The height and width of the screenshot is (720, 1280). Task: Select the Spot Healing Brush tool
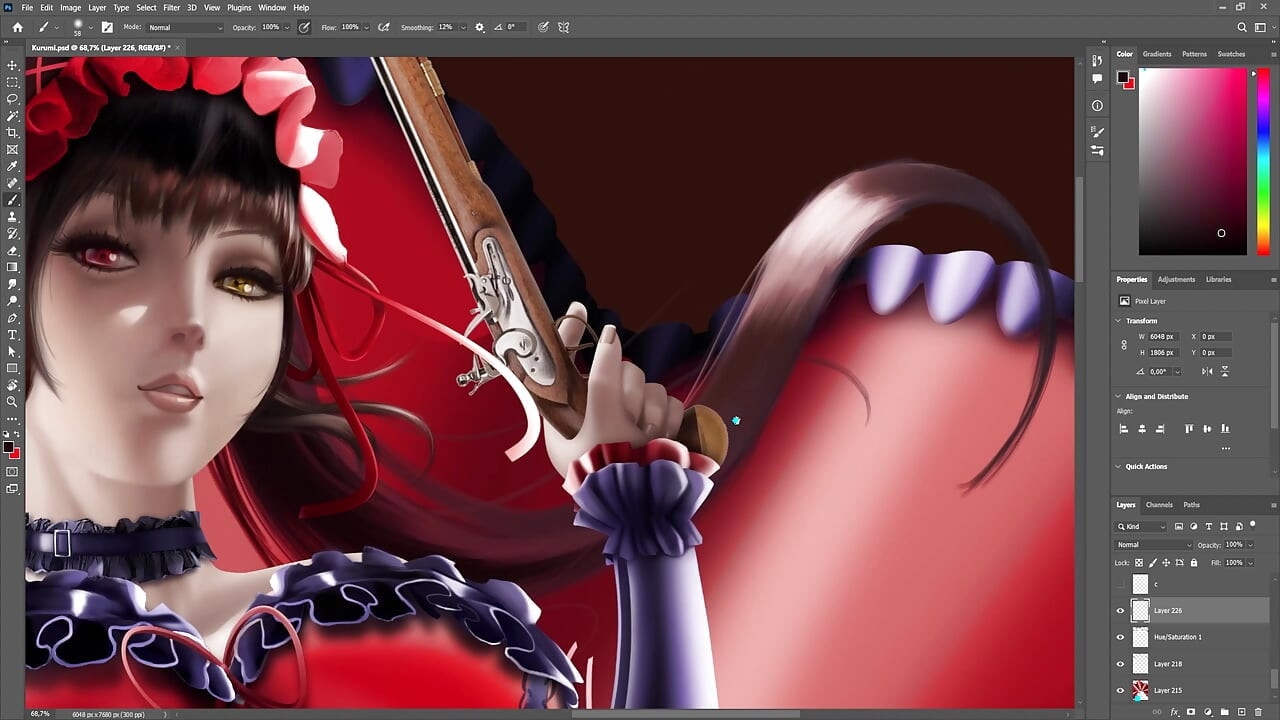click(13, 183)
